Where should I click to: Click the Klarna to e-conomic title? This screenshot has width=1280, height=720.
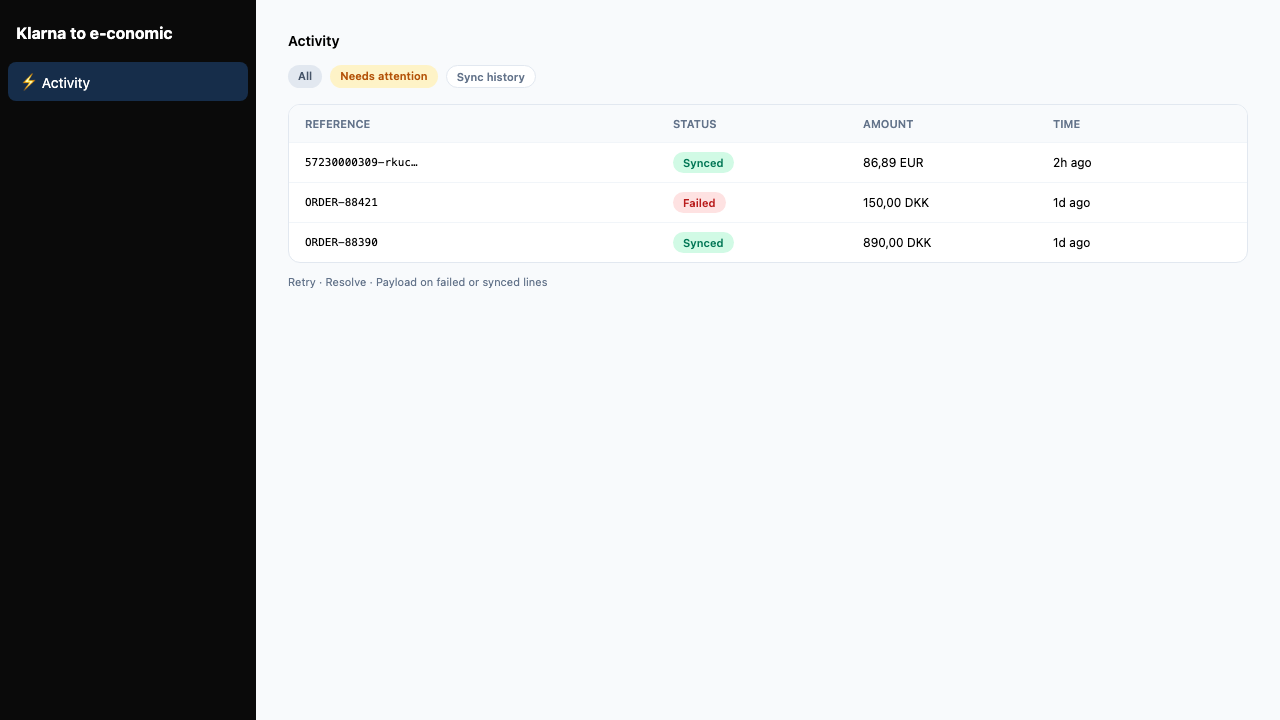94,33
